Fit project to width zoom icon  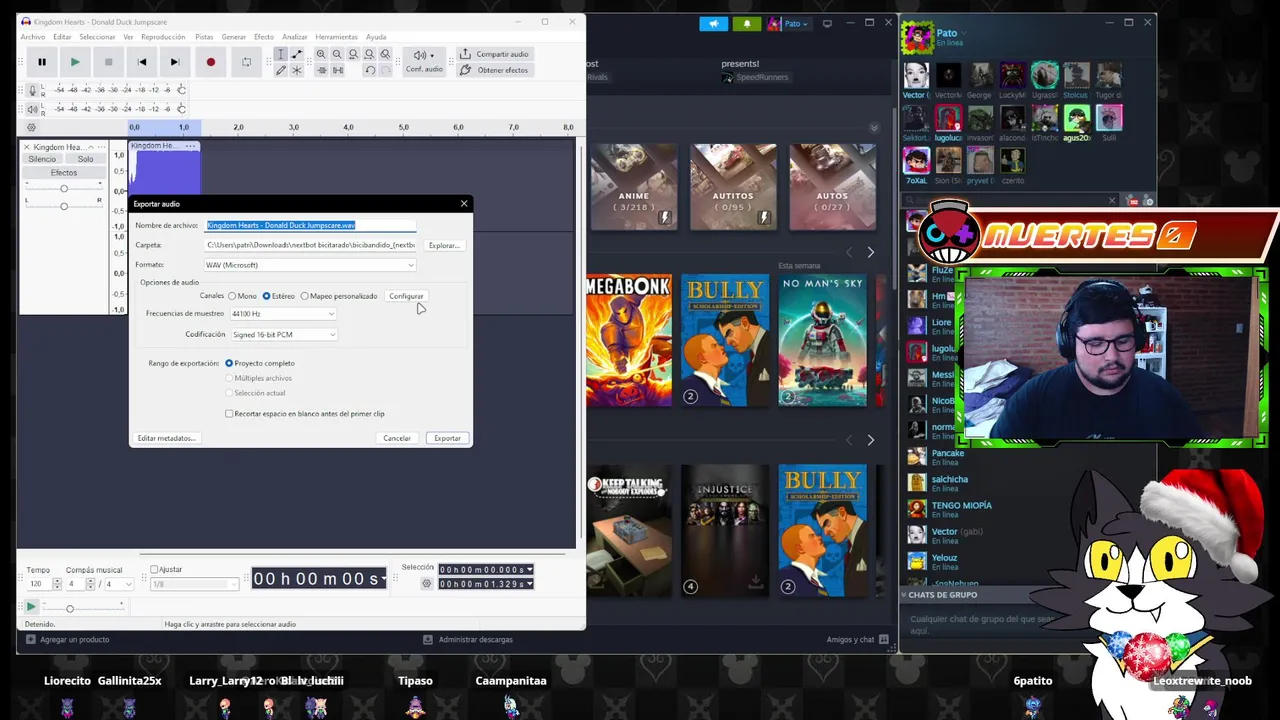(369, 54)
